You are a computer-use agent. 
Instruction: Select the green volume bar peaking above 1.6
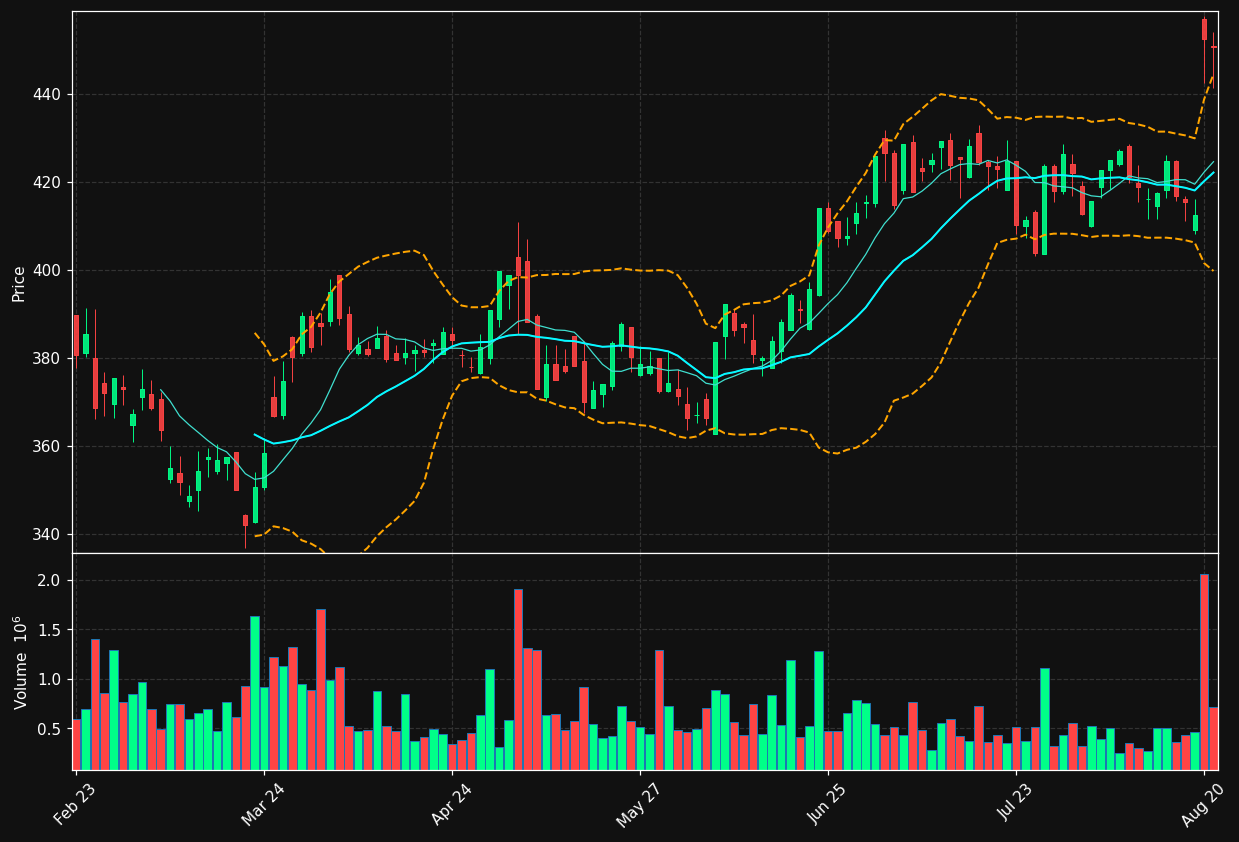pos(255,693)
